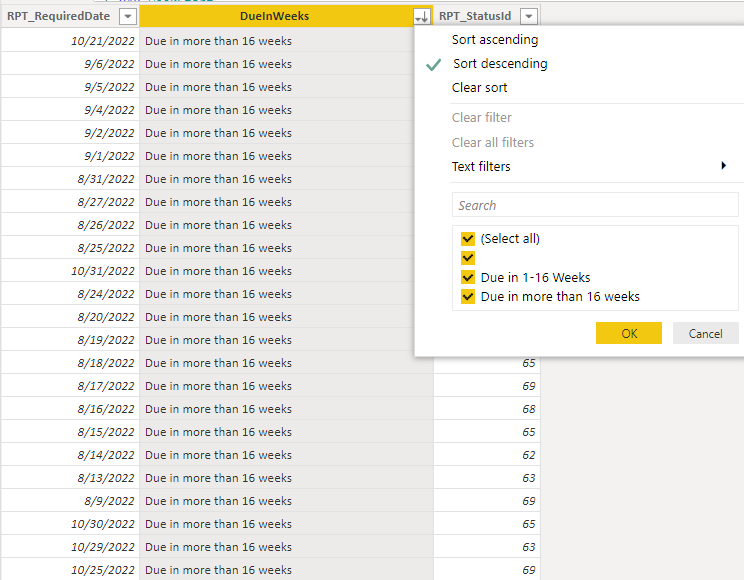This screenshot has height=580, width=744.
Task: Select the 8/25/2022 date cell
Action: pyautogui.click(x=70, y=248)
